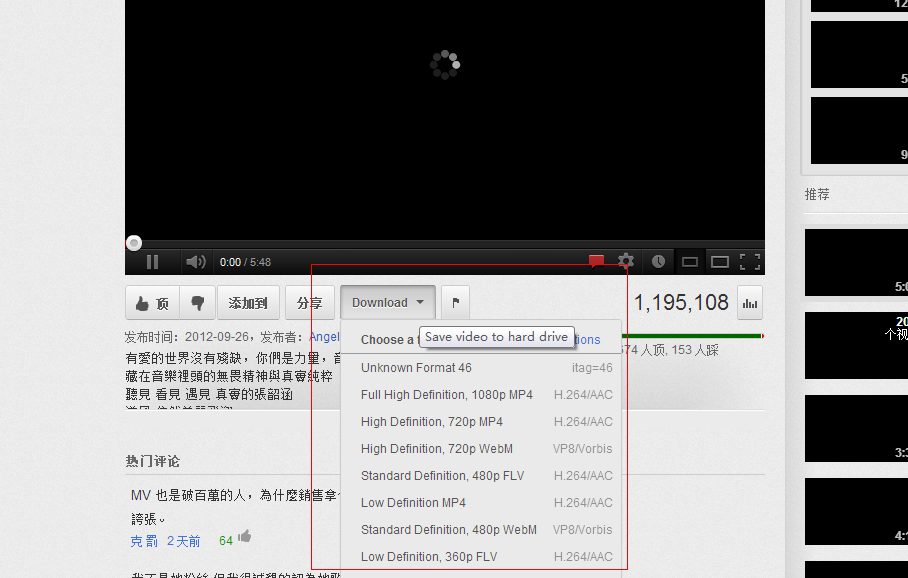Choose Low Definition 360p FLV

(481, 557)
